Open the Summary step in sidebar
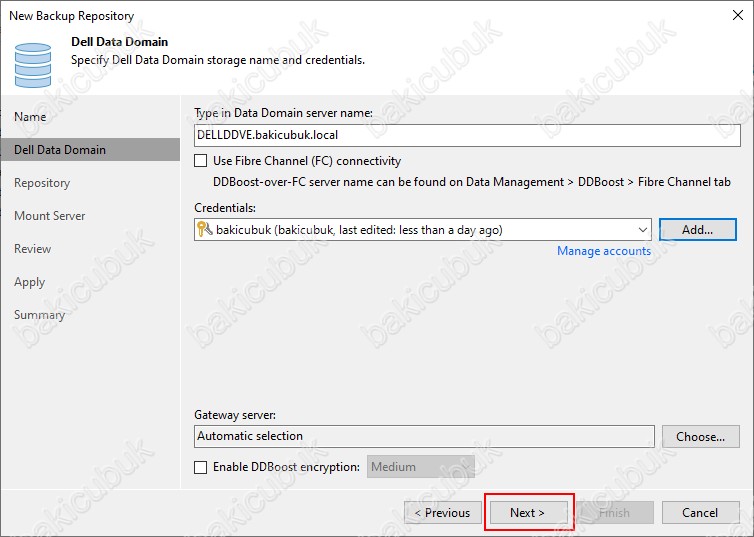This screenshot has width=754, height=537. [x=39, y=315]
